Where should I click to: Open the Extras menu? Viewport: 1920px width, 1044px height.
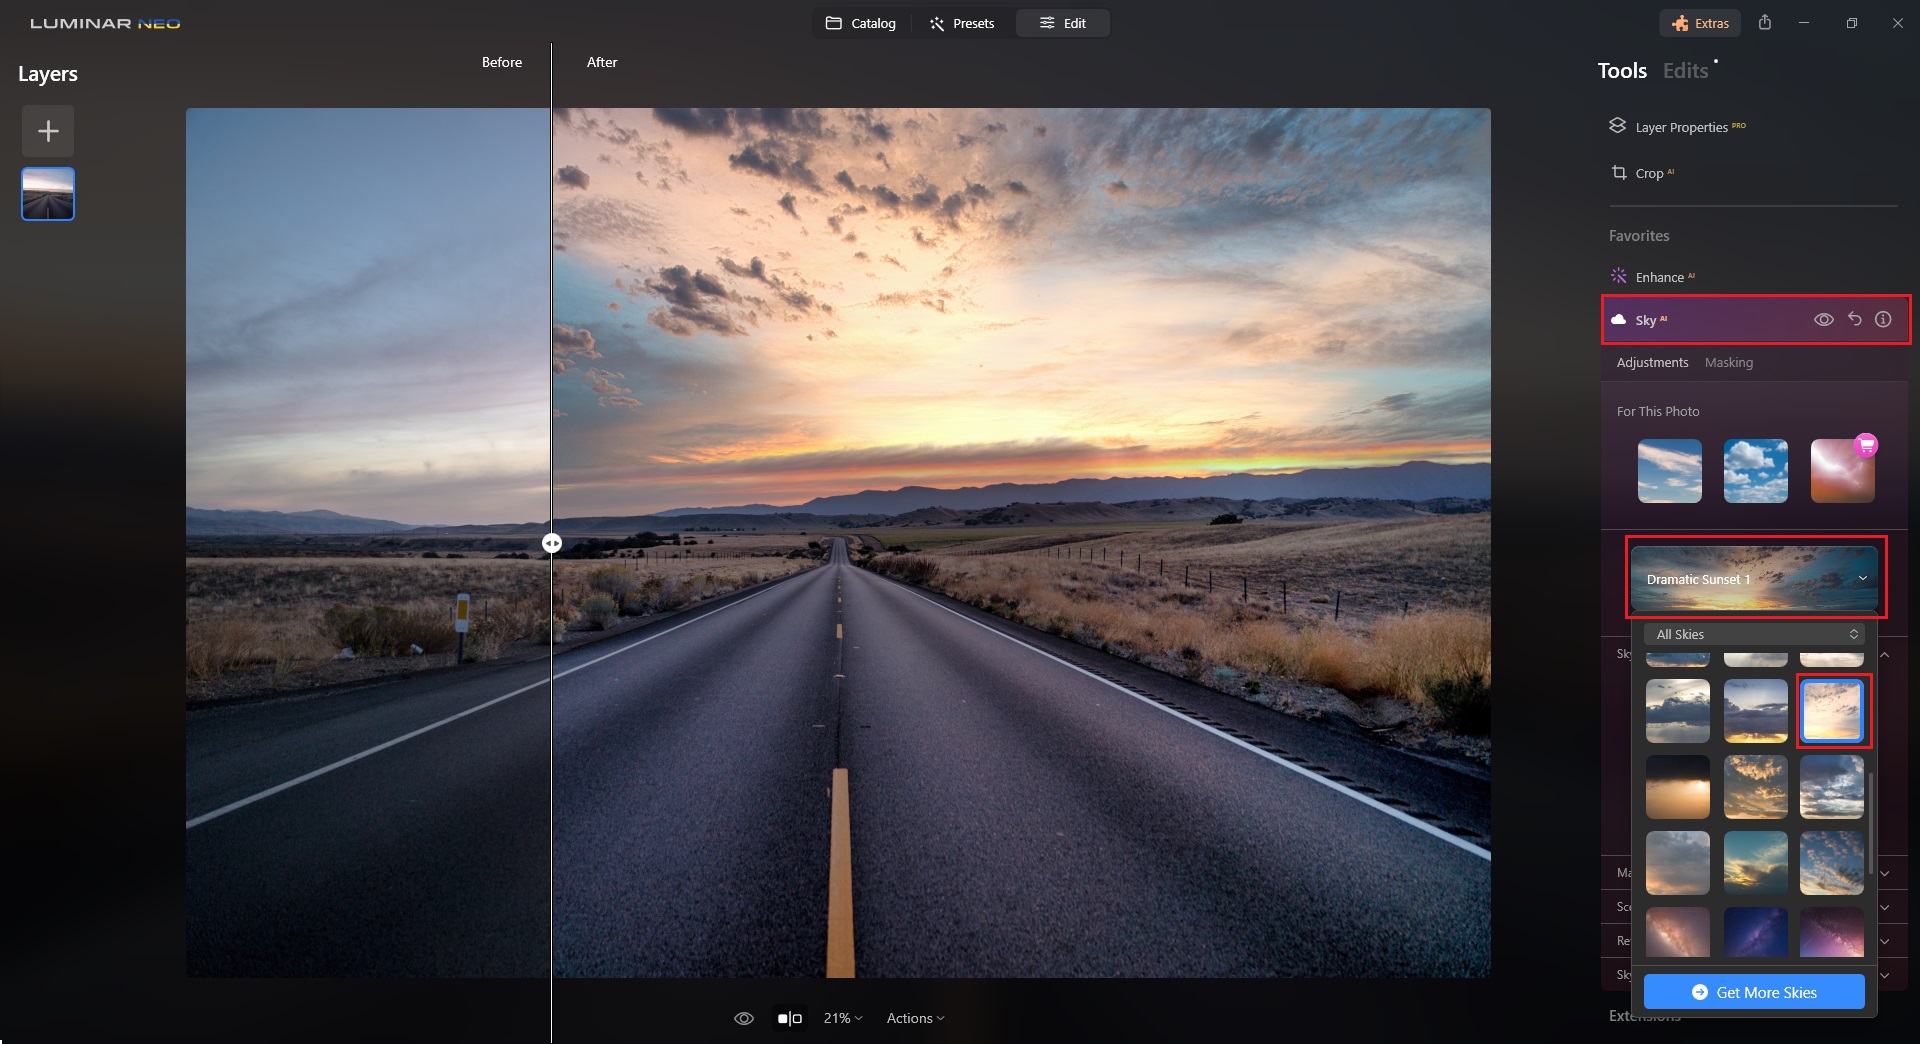coord(1700,23)
